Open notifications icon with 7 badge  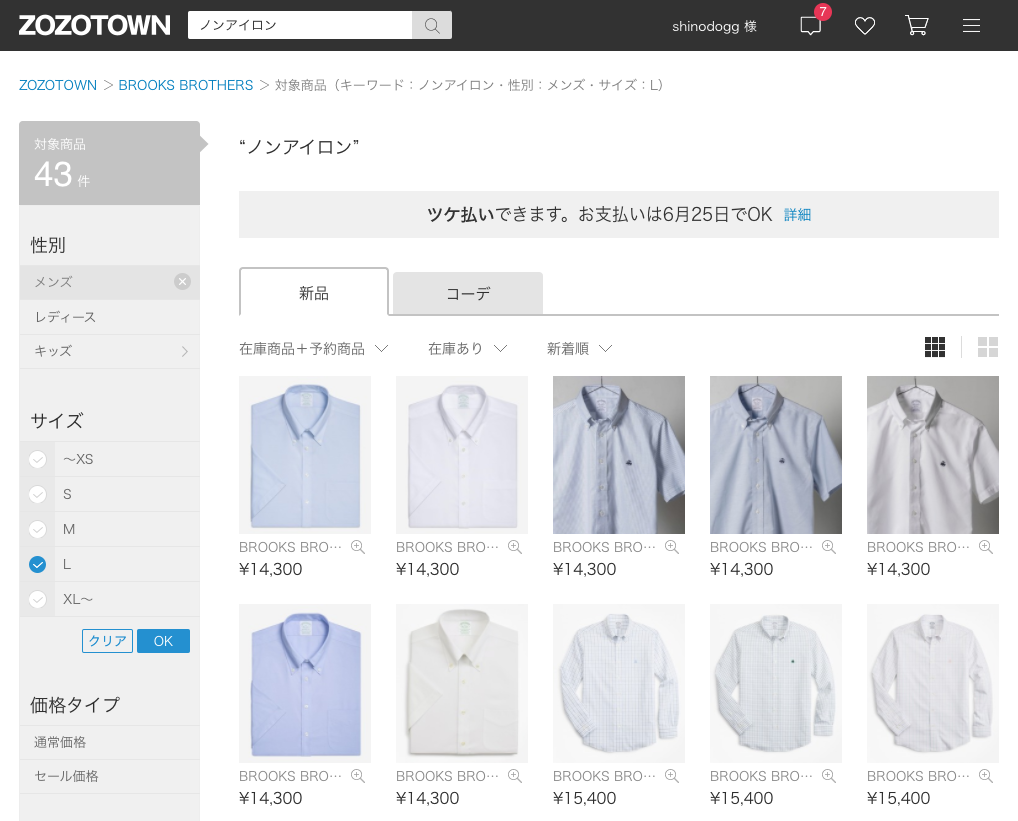(x=812, y=24)
